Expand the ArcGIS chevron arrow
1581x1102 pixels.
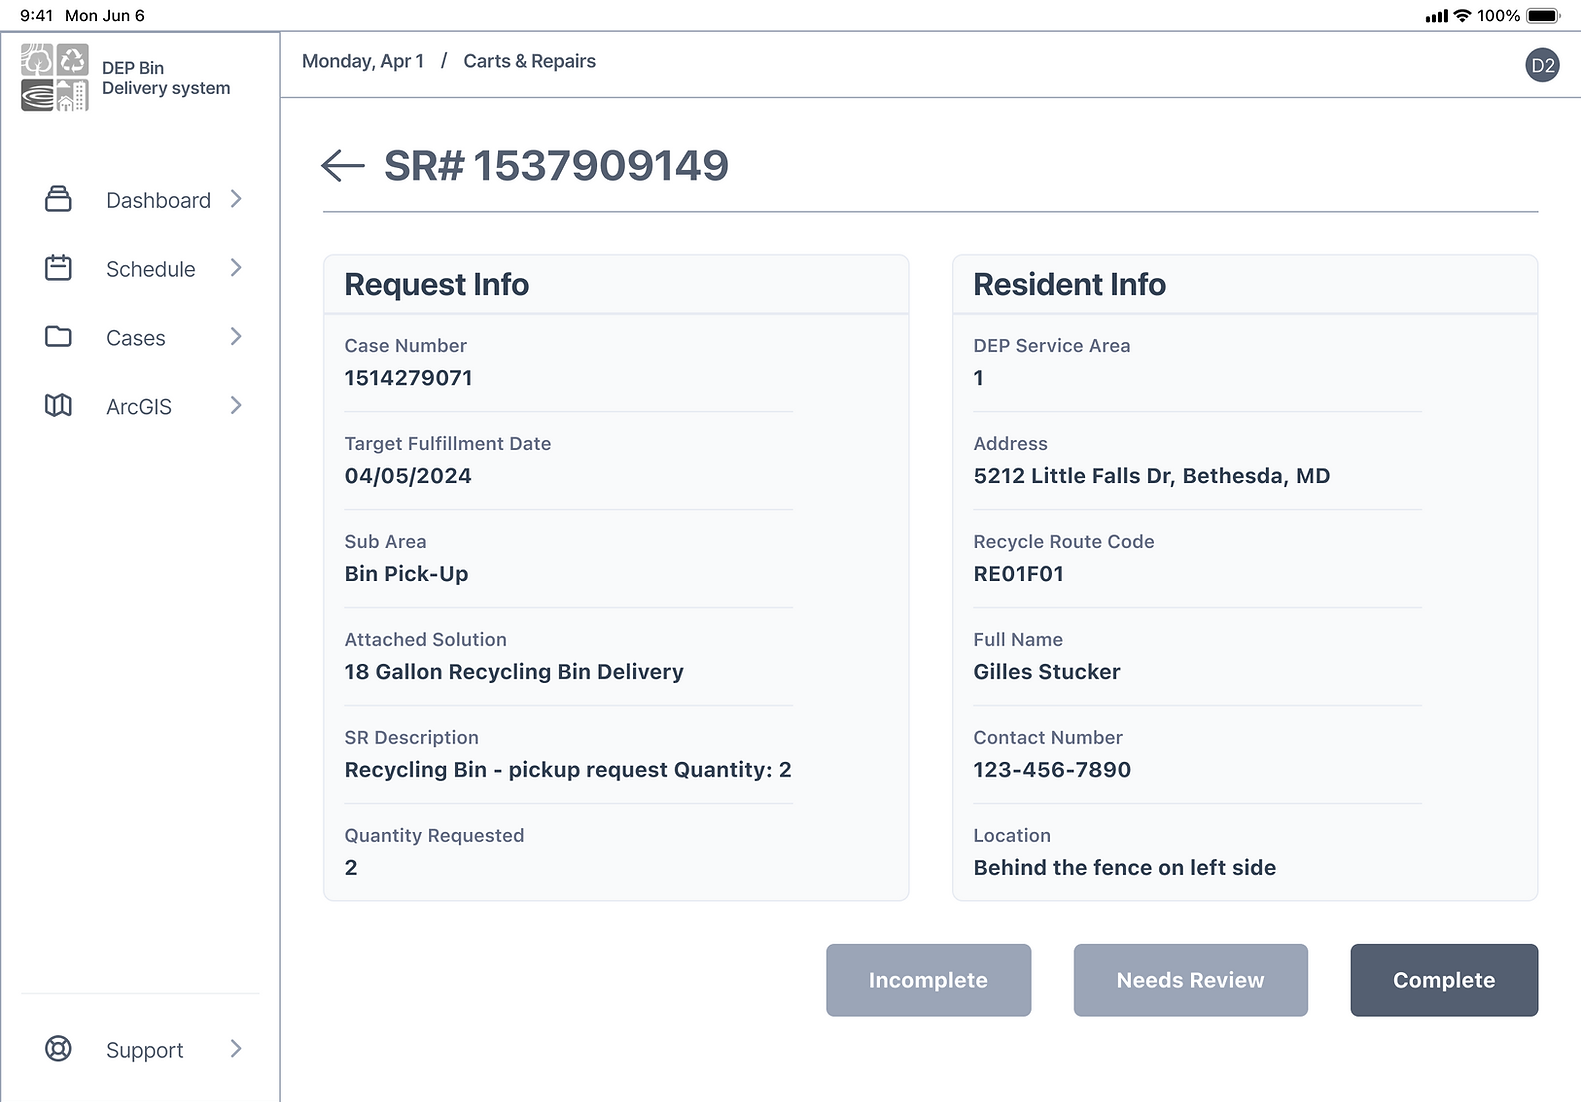coord(236,405)
